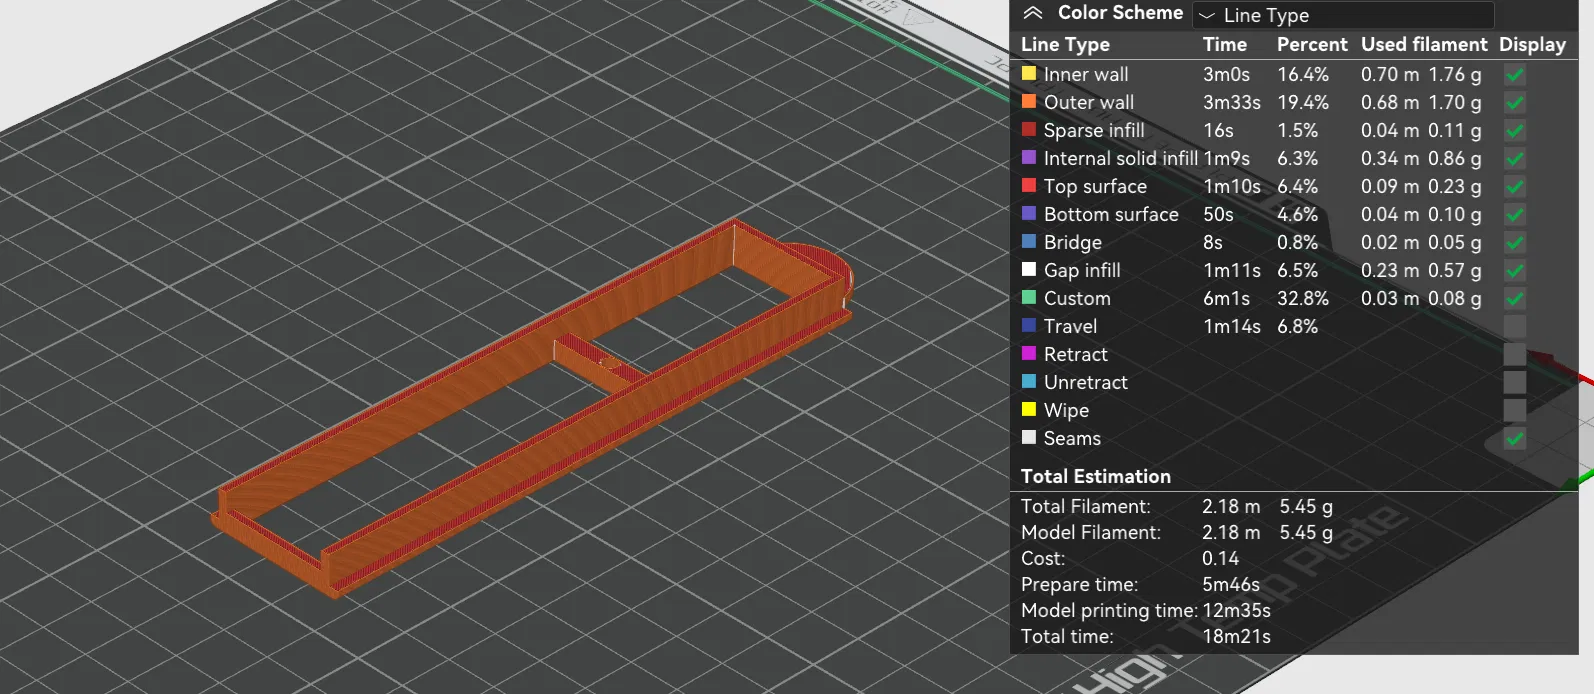Screen dimensions: 1594x694
Task: Click the light gray Seams swatch
Action: pyautogui.click(x=1029, y=437)
